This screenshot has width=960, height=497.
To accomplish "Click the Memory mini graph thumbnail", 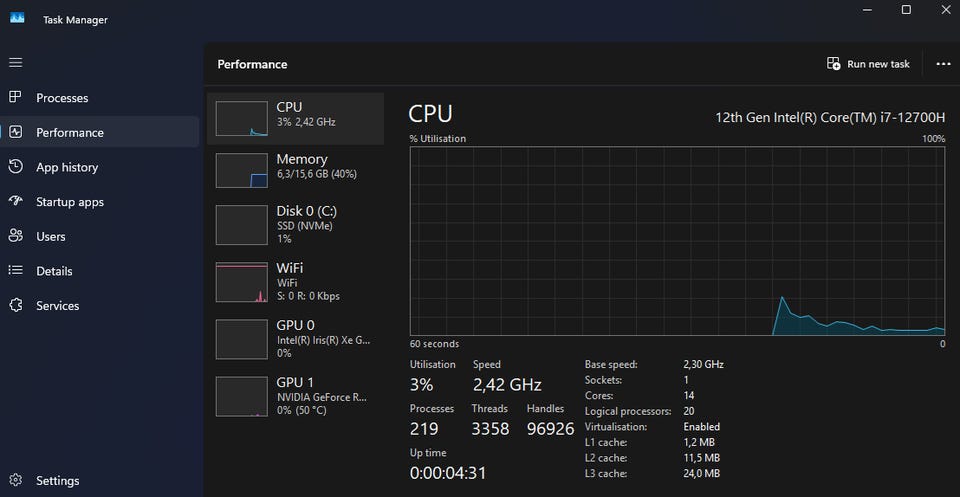I will 241,170.
